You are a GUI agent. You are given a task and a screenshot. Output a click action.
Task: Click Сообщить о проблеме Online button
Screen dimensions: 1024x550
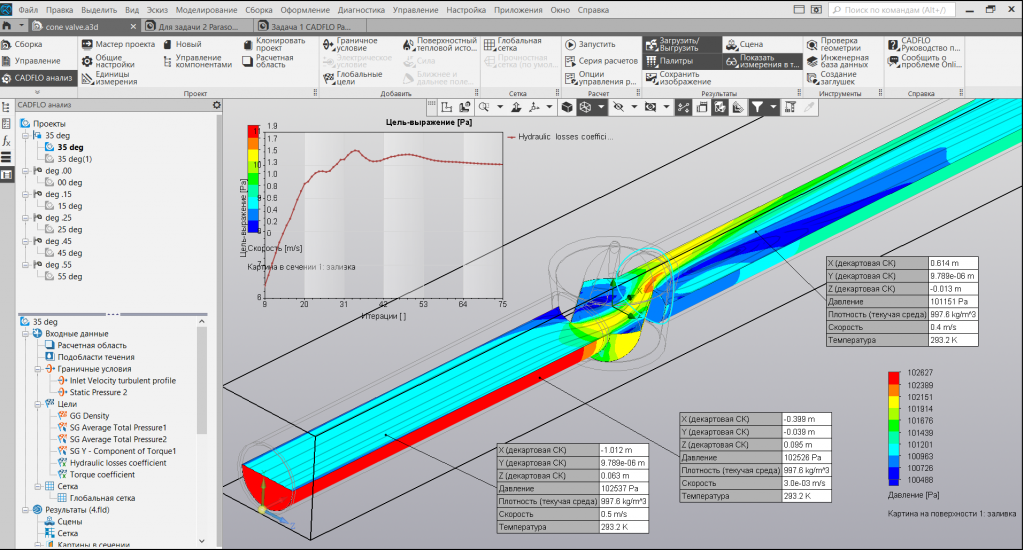click(x=924, y=61)
